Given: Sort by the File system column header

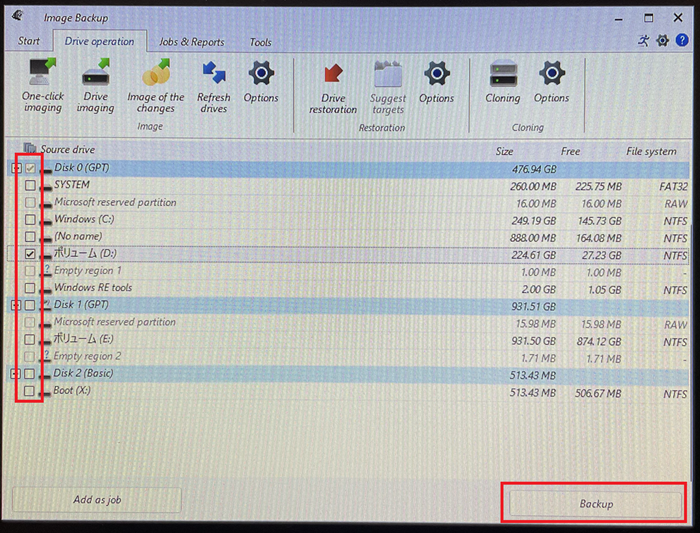Looking at the screenshot, I should click(651, 151).
